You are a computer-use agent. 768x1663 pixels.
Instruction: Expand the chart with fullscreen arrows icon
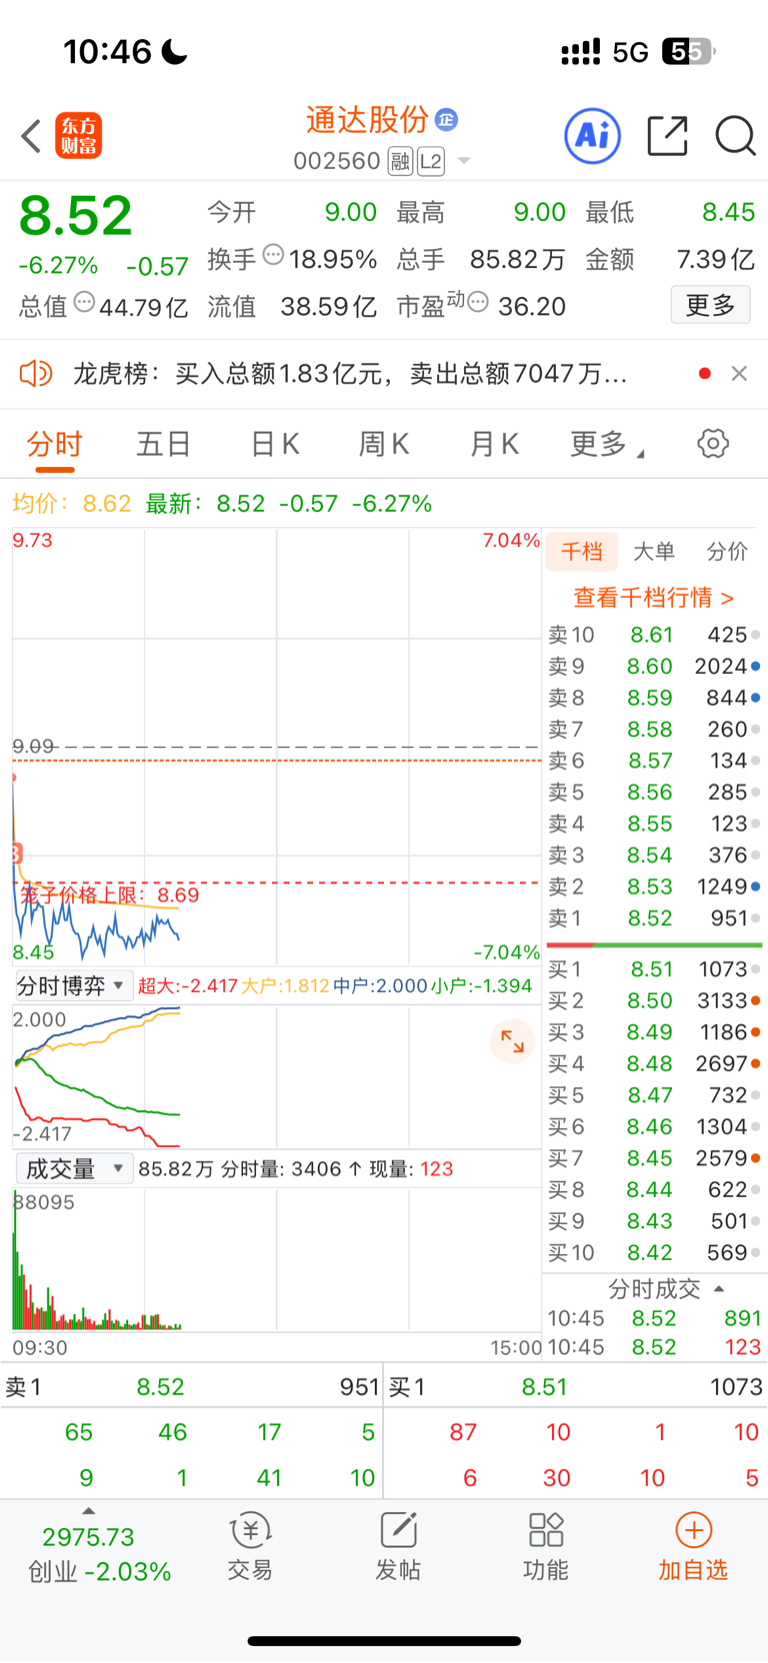(513, 1041)
